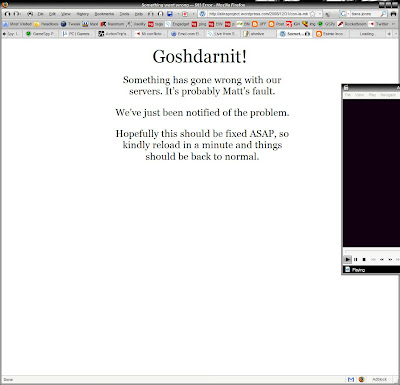Click the Firefox icon in the status bar
Image resolution: width=400 pixels, height=385 pixels.
361,379
